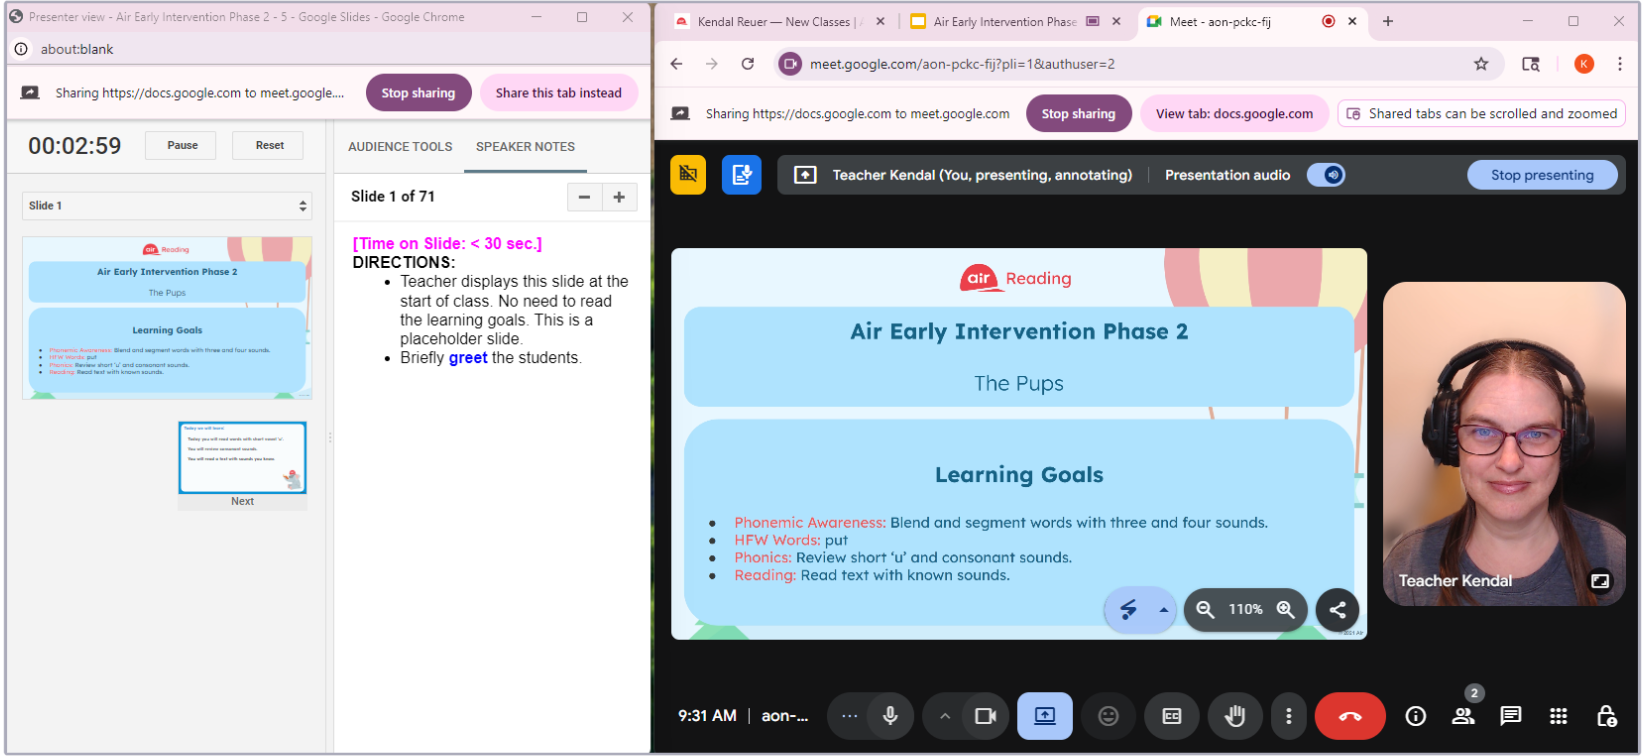Viewport: 1645px width, 756px height.
Task: Switch to AUDIENCE TOOLS tab
Action: click(400, 147)
